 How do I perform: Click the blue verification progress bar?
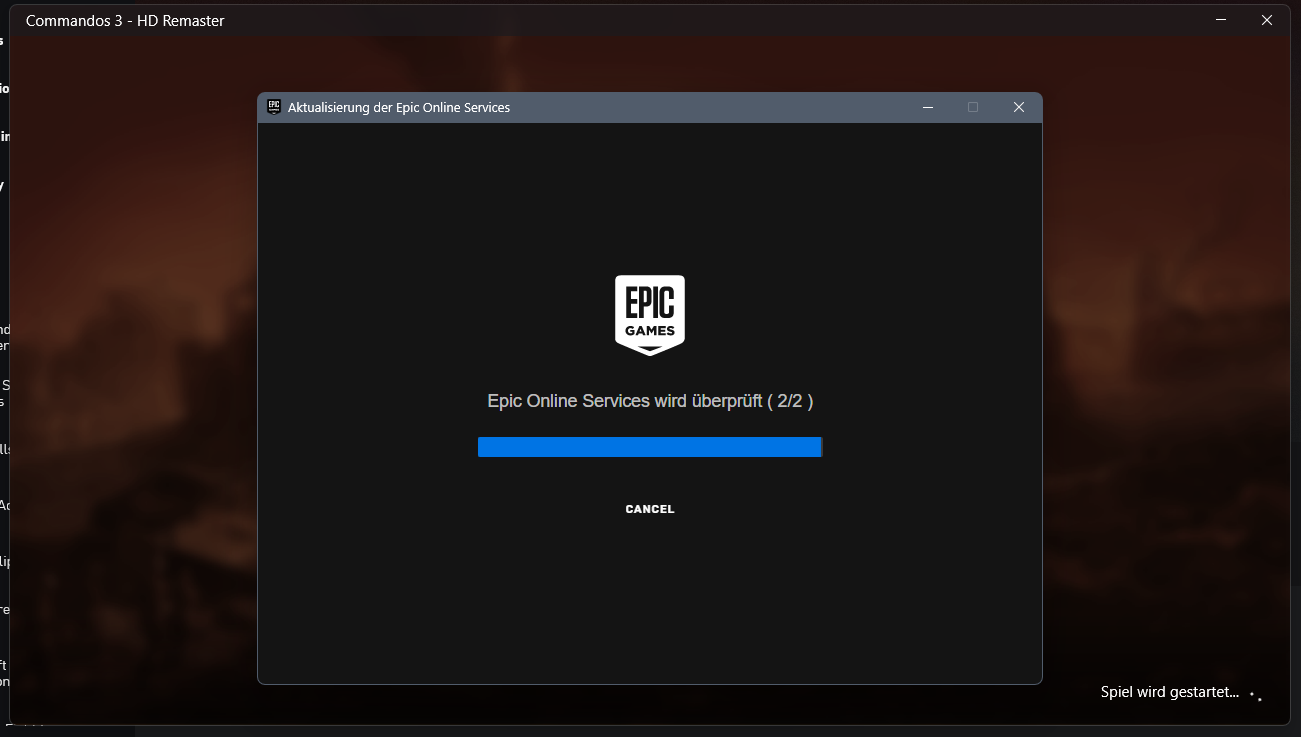tap(650, 447)
